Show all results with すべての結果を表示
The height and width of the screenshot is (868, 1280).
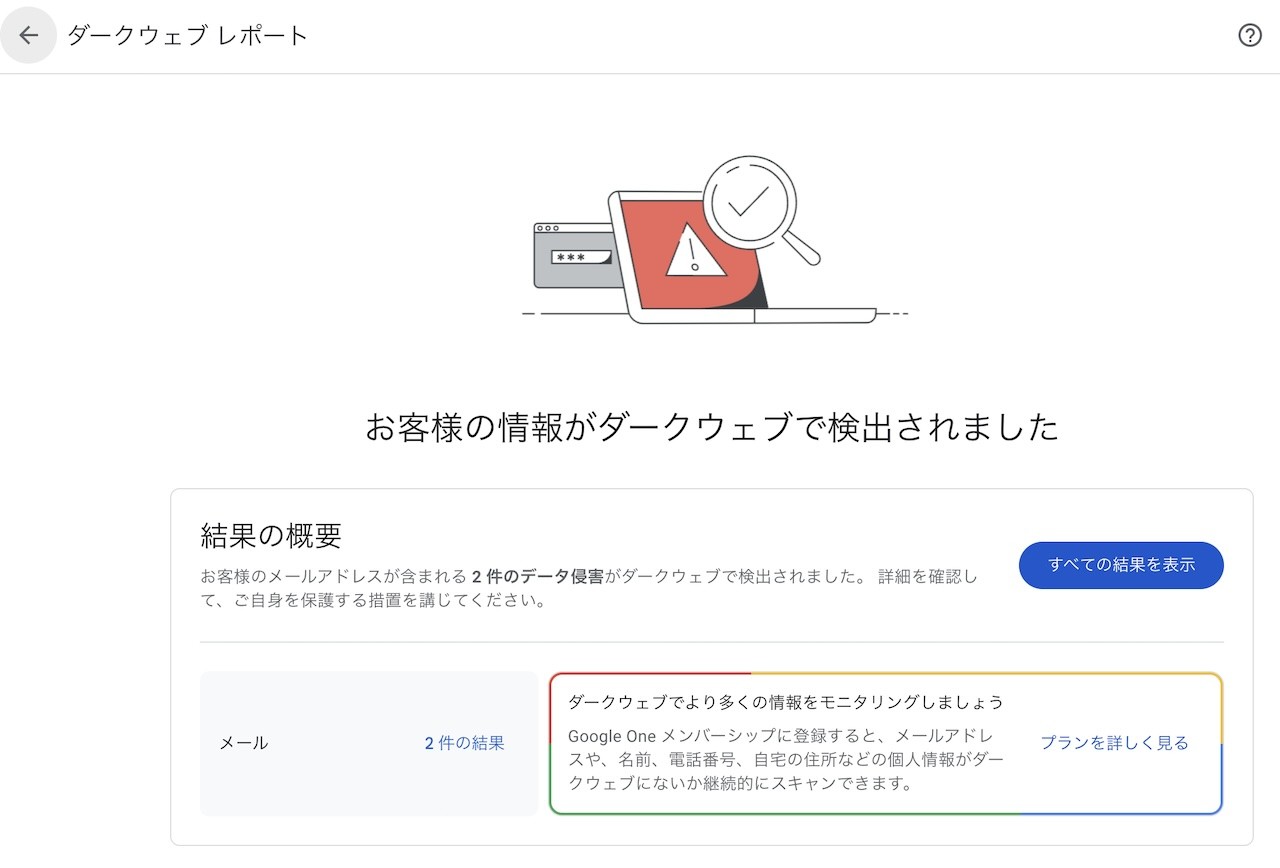[1121, 565]
